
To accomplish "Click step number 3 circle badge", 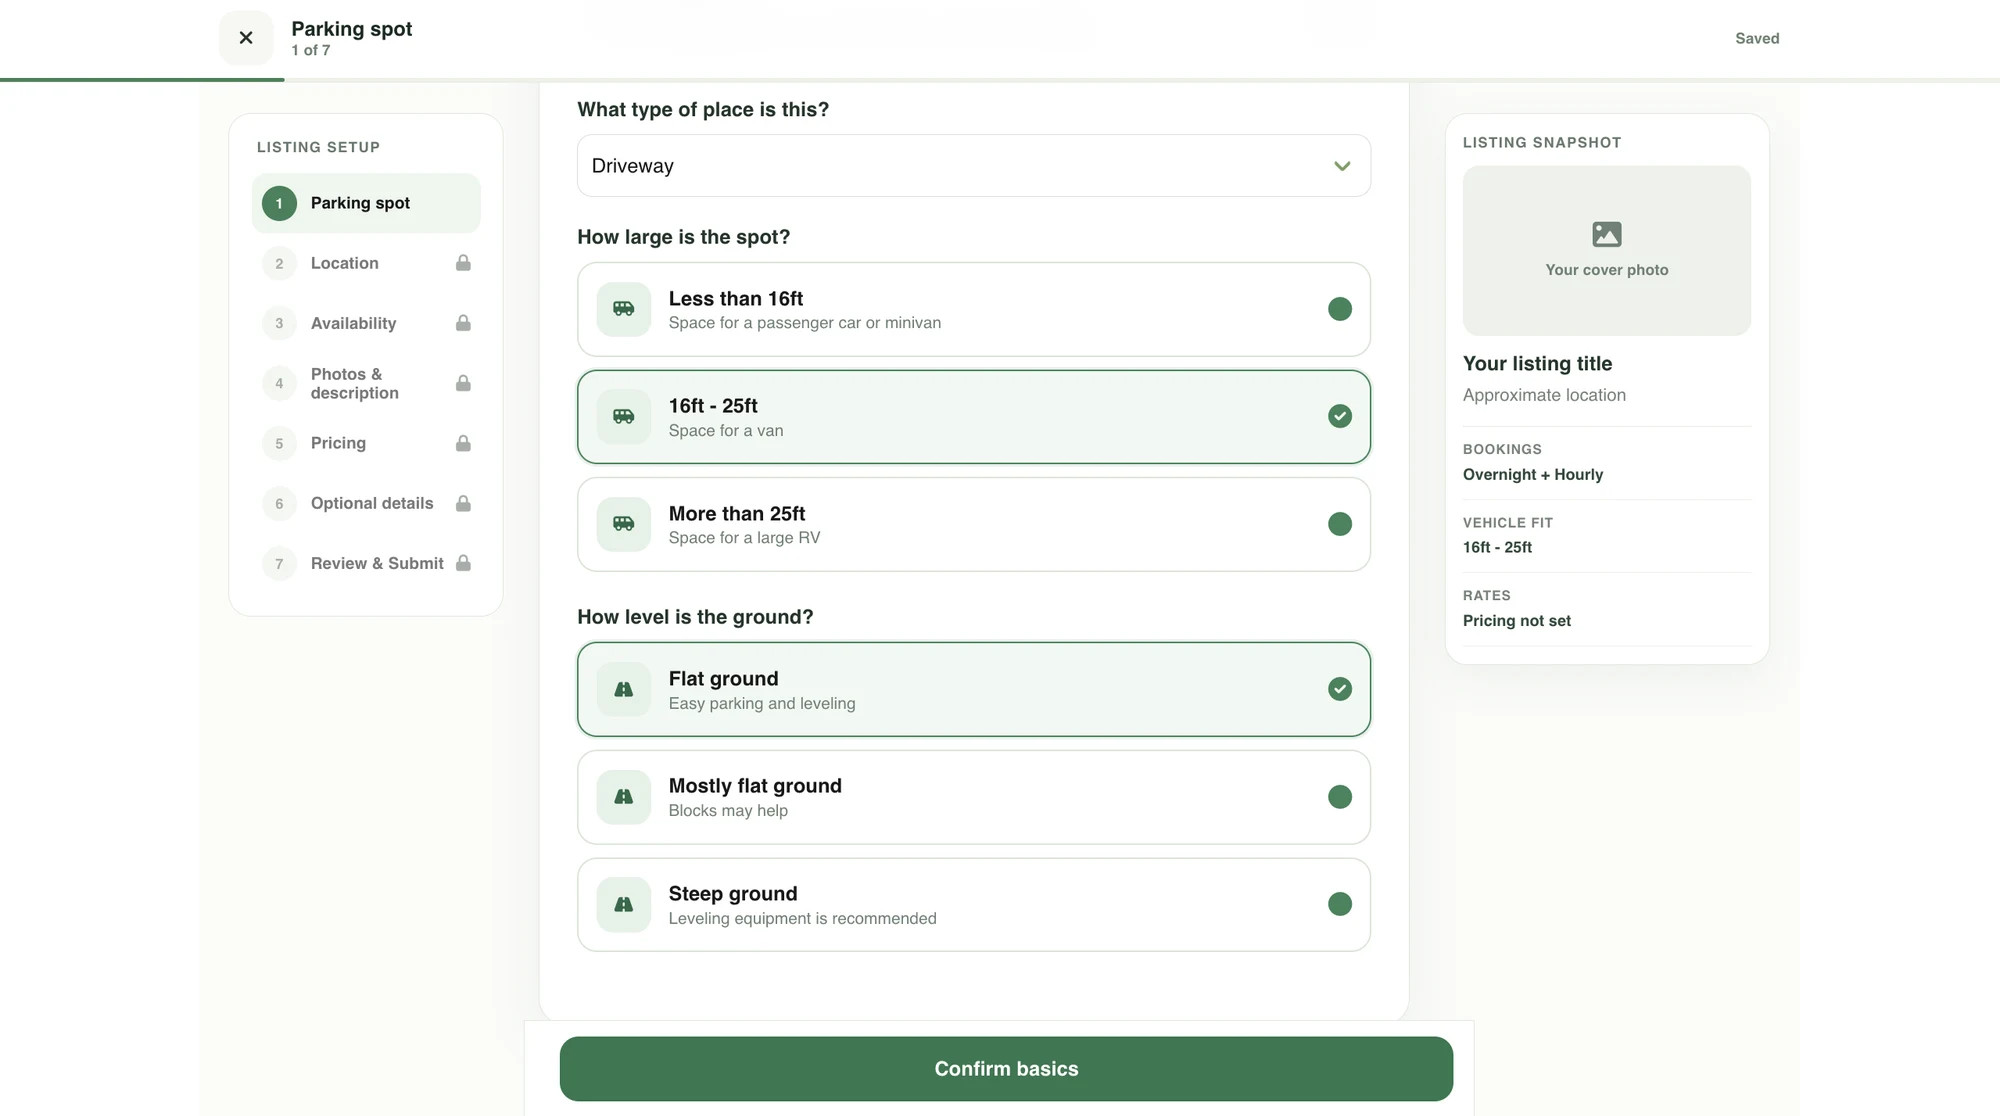I will coord(279,323).
